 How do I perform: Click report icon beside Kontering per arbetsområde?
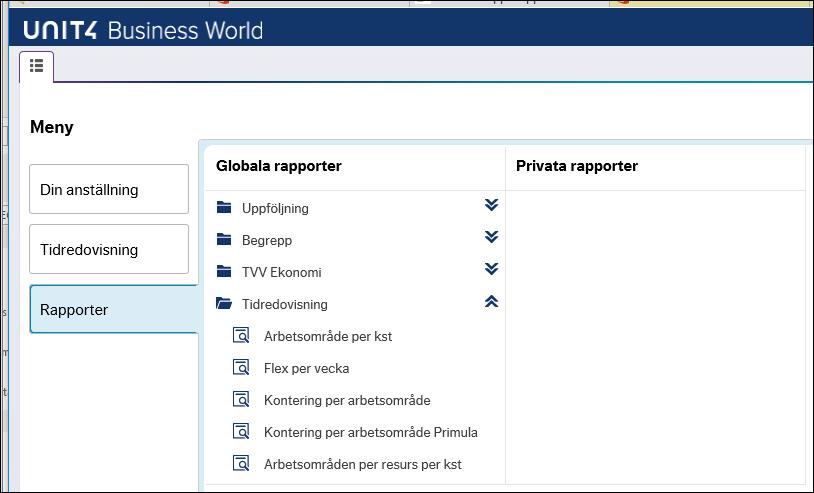pyautogui.click(x=241, y=400)
